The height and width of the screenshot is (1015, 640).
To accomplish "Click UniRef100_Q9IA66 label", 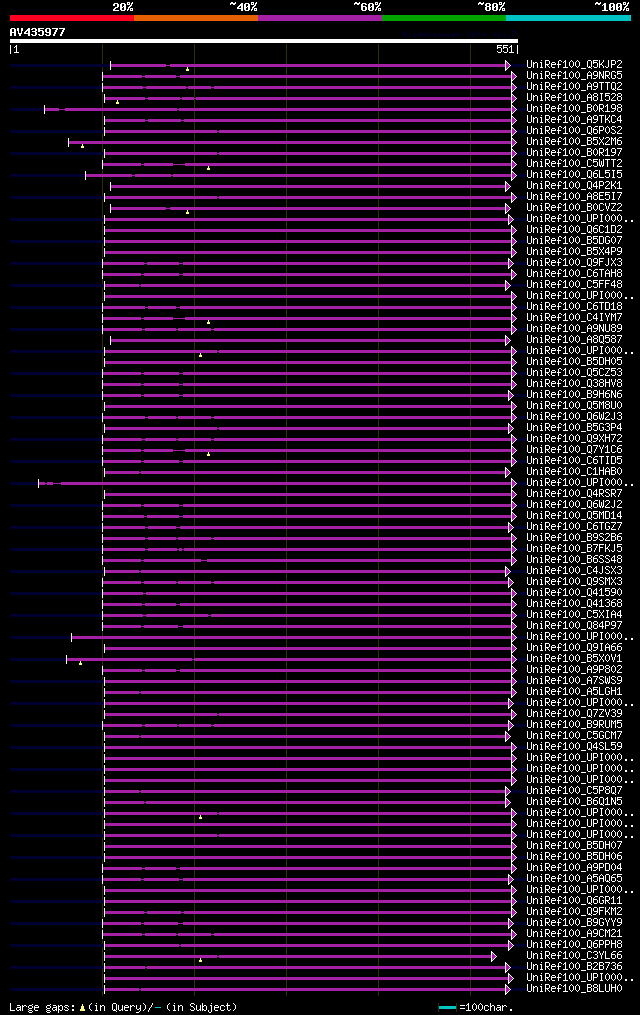I will (574, 648).
